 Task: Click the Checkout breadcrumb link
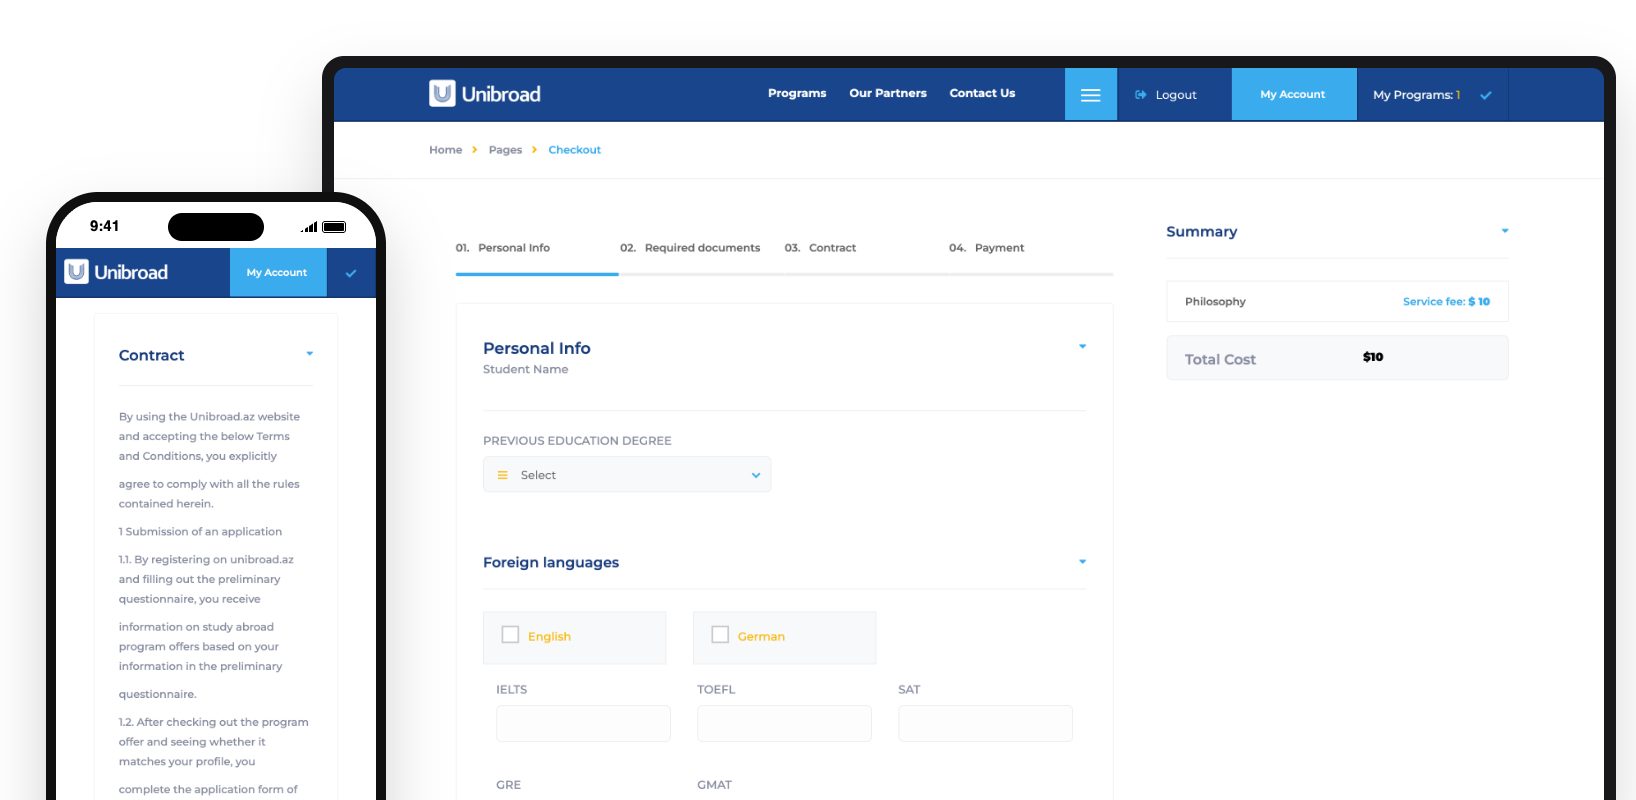[575, 150]
